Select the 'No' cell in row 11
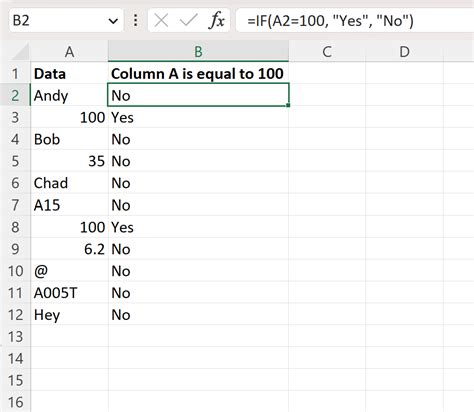Screen dimensions: 474x412 (198, 293)
